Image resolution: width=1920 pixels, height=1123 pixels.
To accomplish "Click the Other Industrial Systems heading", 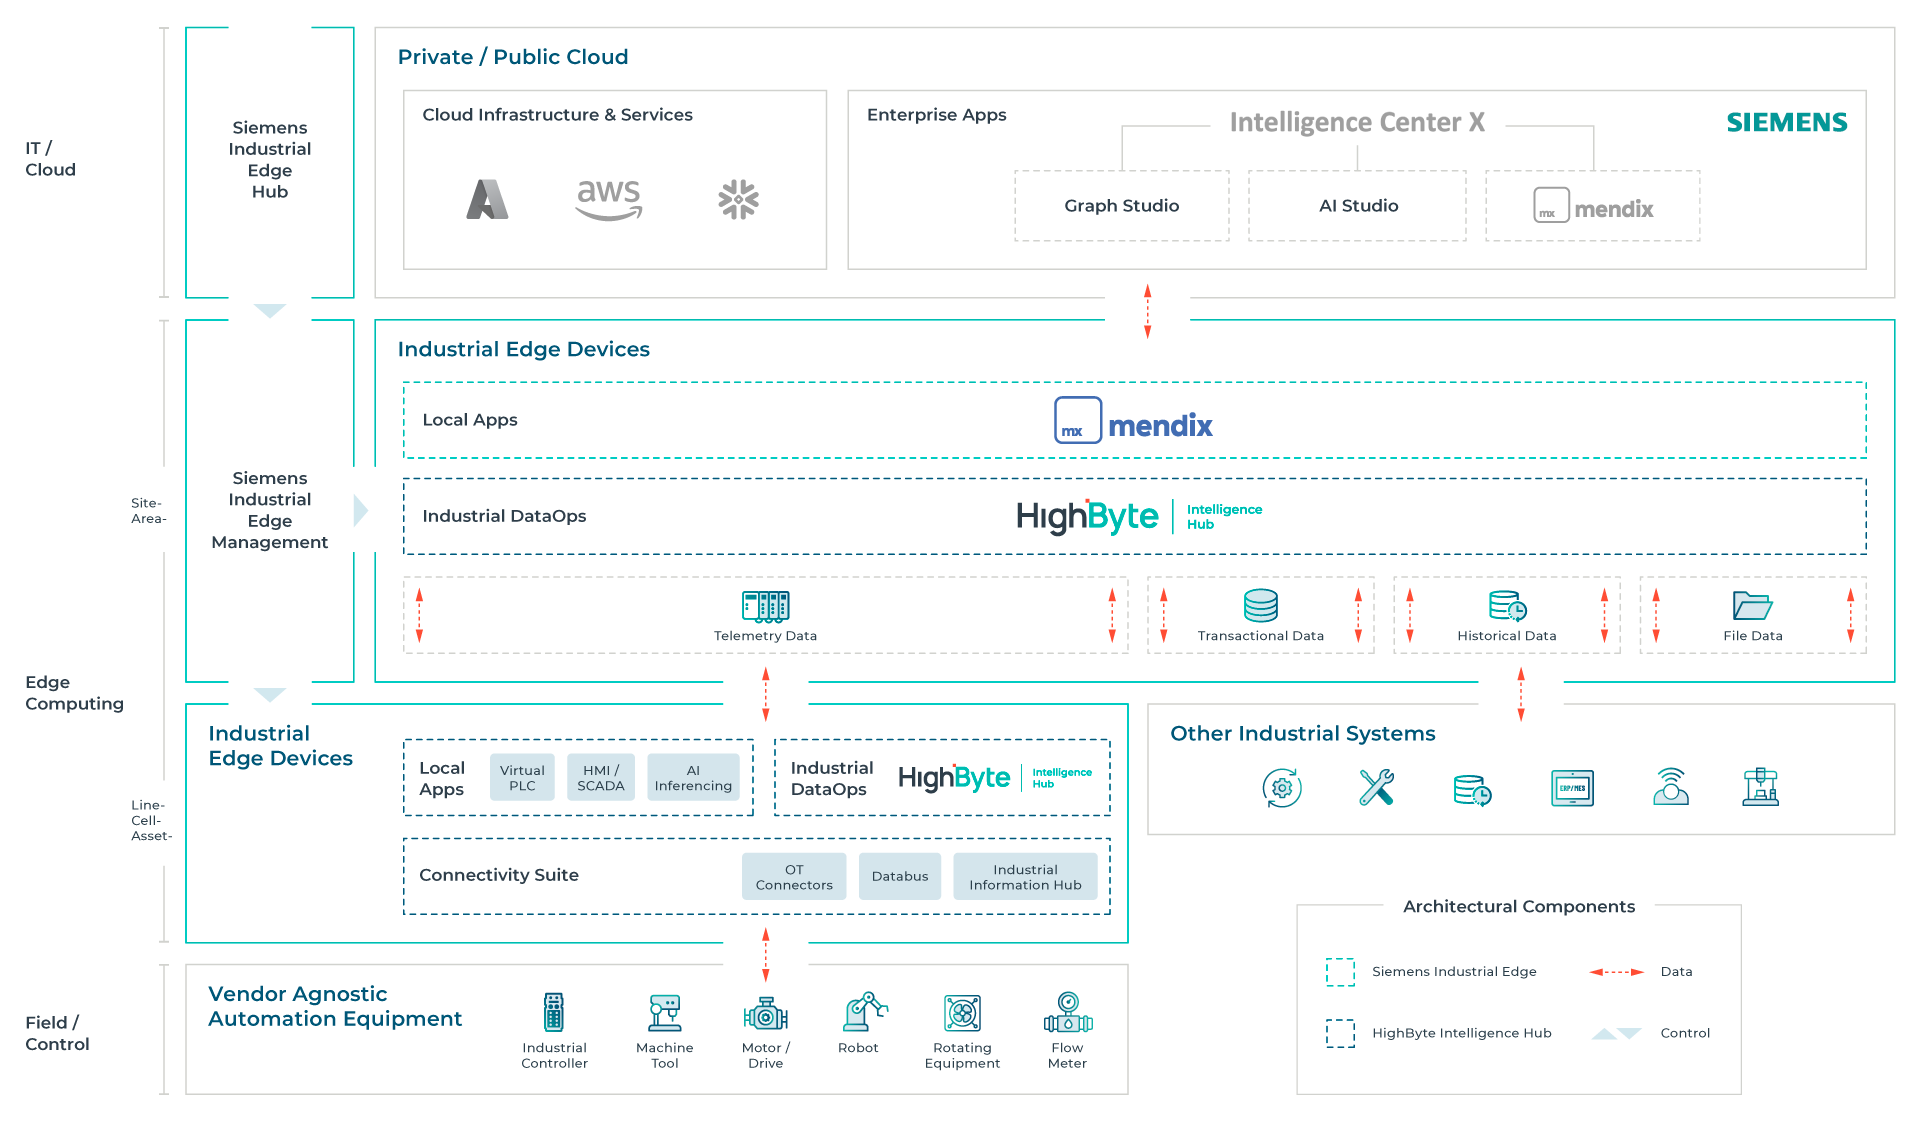I will [x=1303, y=733].
